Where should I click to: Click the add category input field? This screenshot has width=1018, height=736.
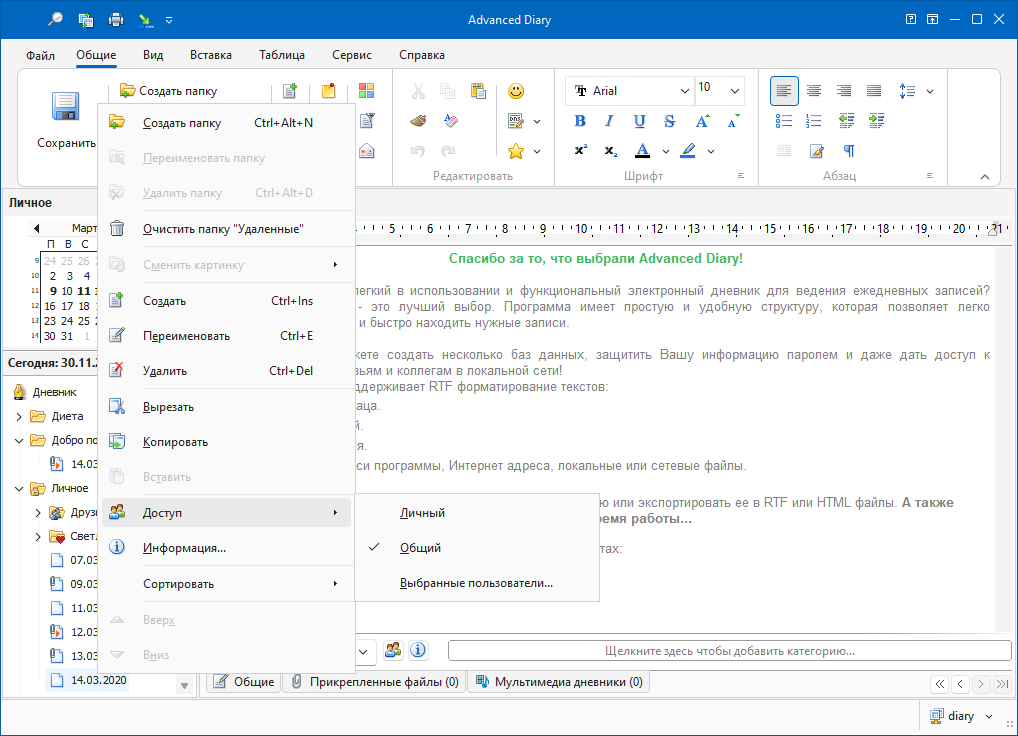click(x=730, y=650)
